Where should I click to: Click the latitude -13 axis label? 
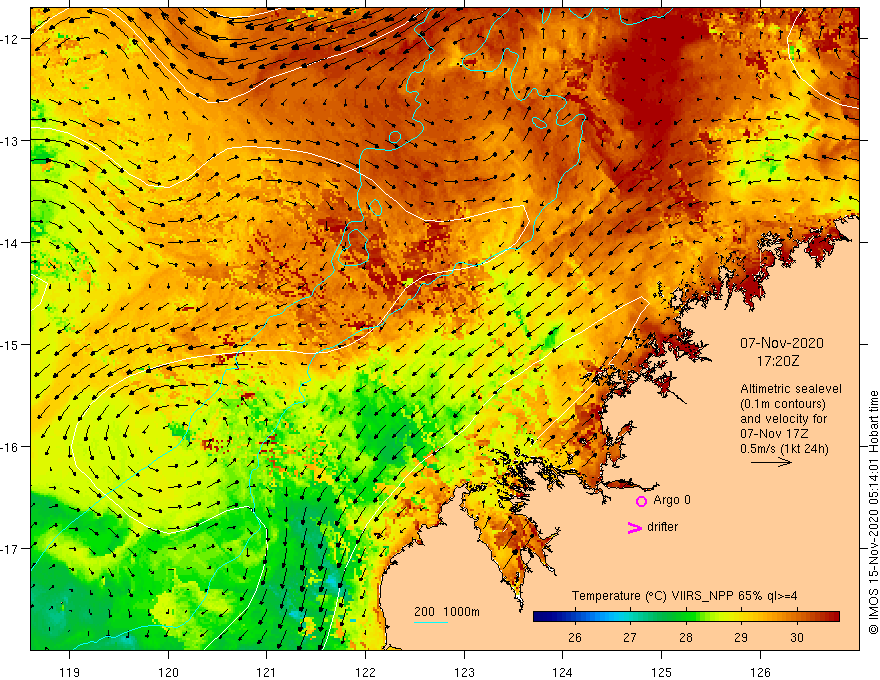pyautogui.click(x=10, y=140)
